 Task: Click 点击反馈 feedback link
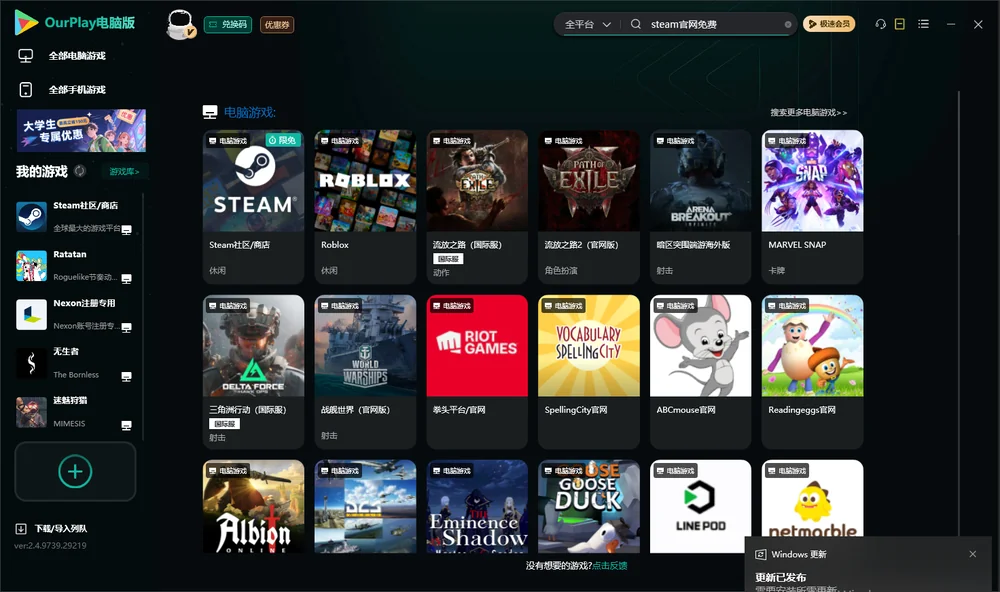(x=610, y=565)
